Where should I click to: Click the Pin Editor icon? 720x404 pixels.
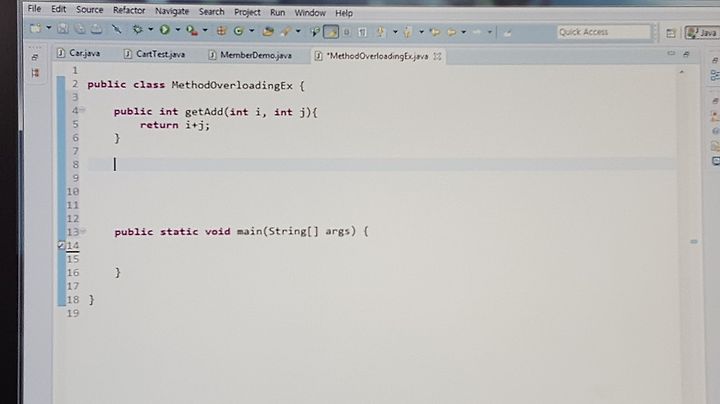(507, 33)
